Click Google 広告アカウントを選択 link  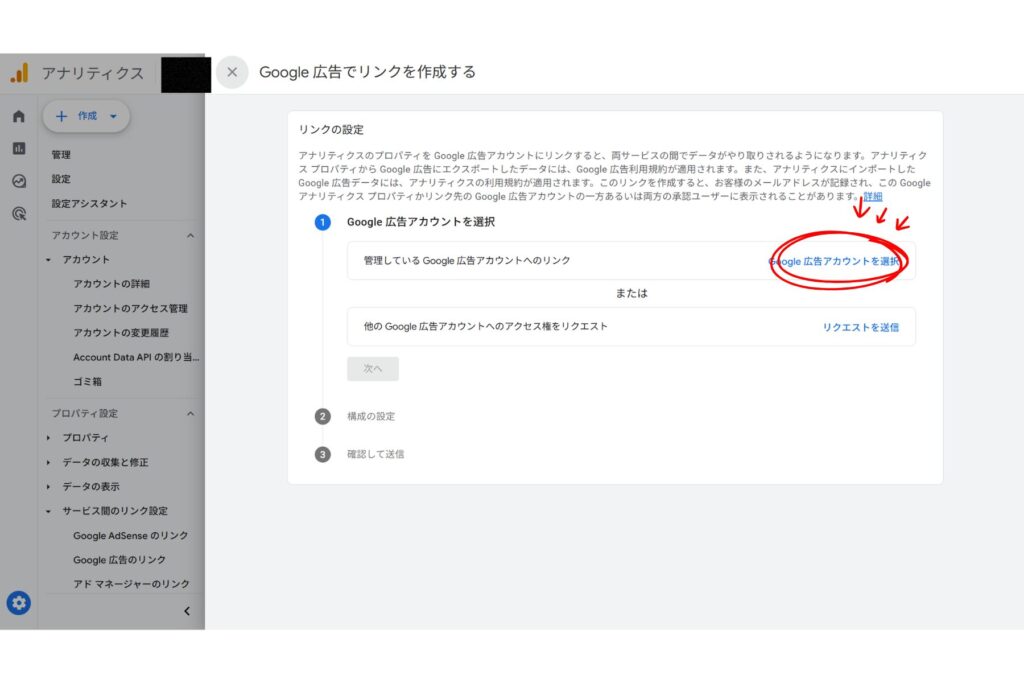(834, 261)
